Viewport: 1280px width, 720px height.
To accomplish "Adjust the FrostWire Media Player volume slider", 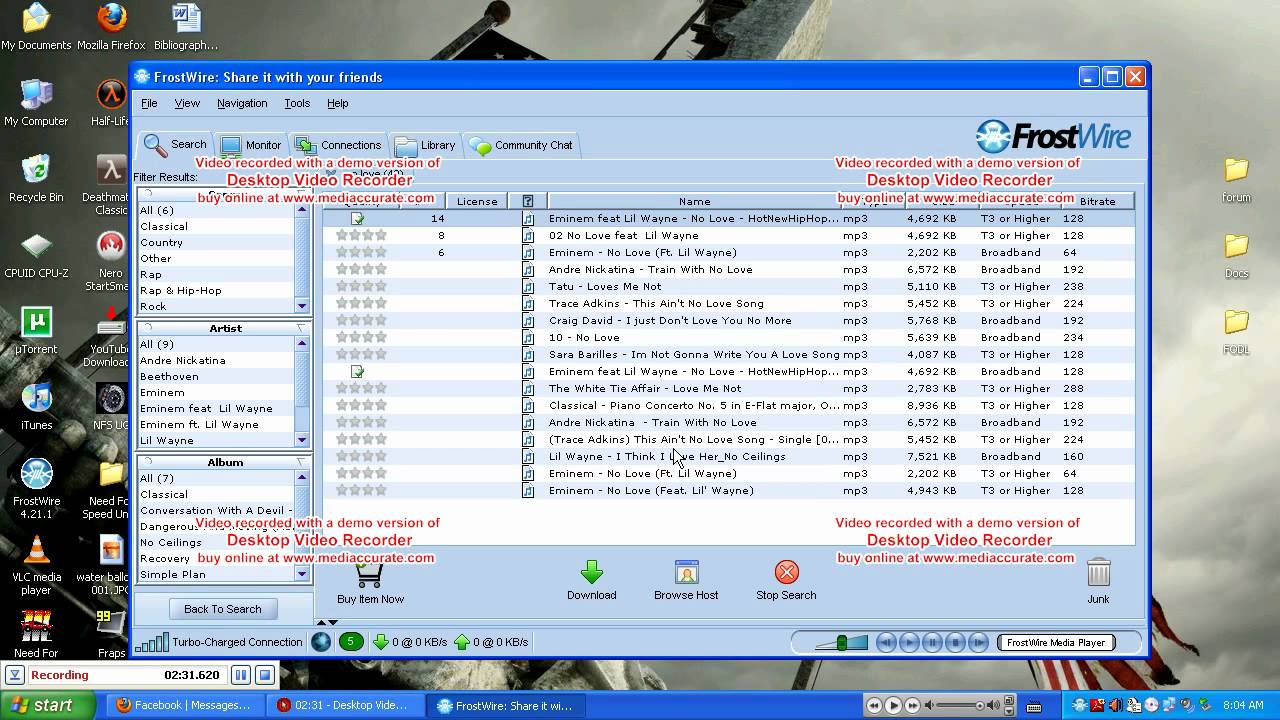I will (841, 643).
